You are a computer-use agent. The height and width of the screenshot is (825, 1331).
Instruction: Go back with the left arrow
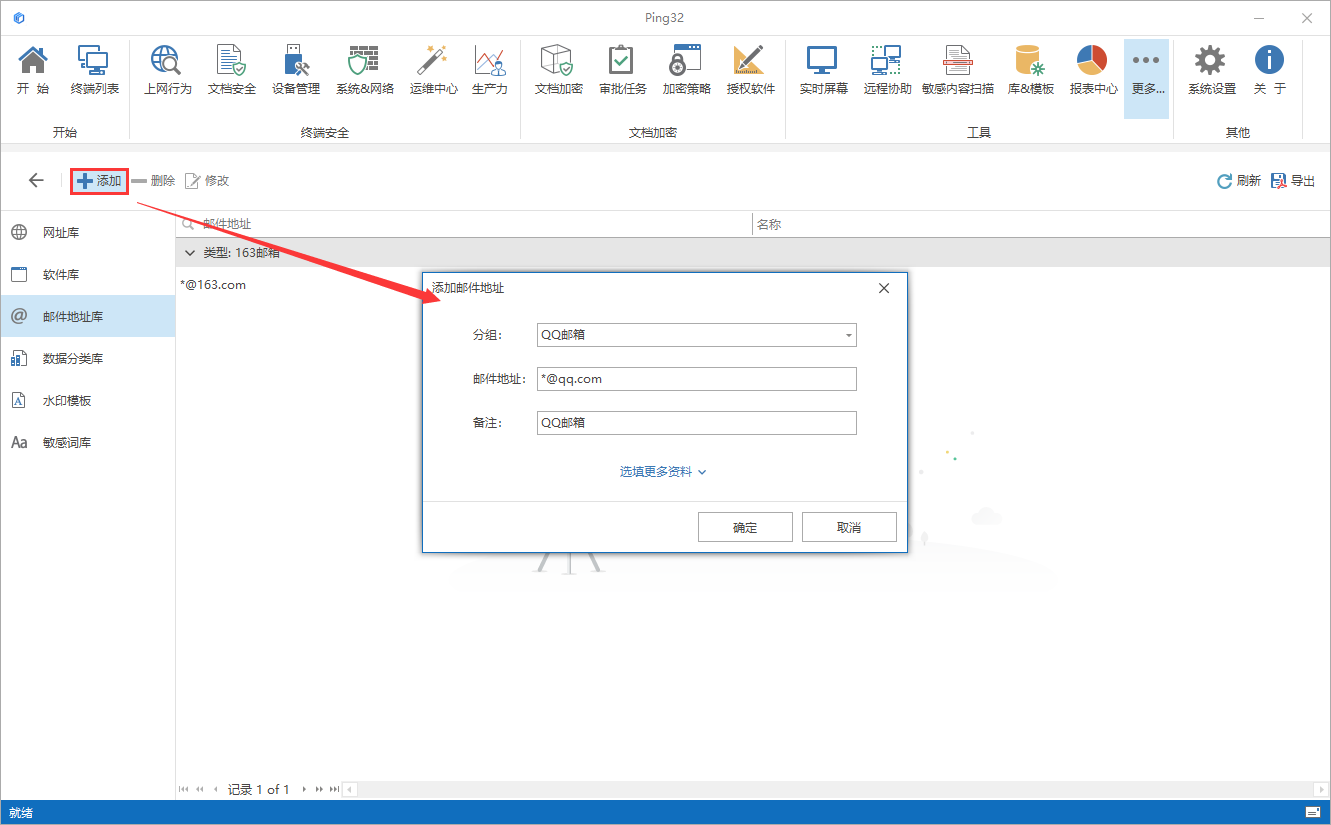point(36,180)
